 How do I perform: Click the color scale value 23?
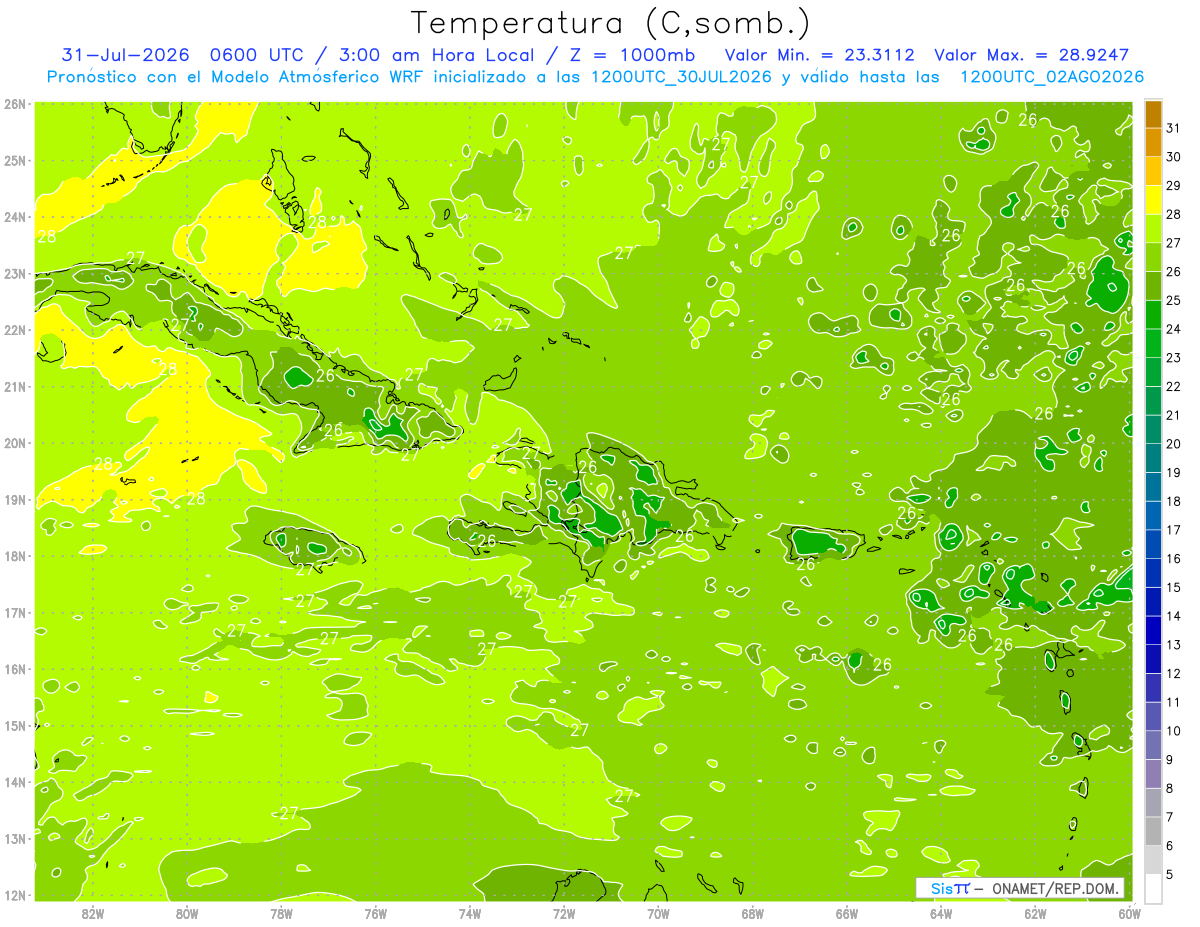point(1173,358)
